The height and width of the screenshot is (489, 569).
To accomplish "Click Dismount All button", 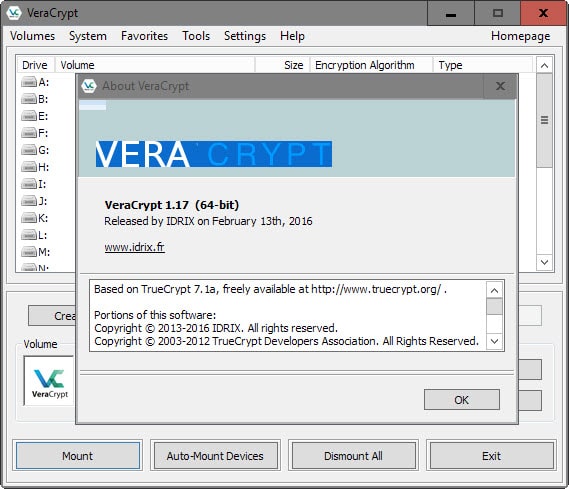I will (353, 456).
